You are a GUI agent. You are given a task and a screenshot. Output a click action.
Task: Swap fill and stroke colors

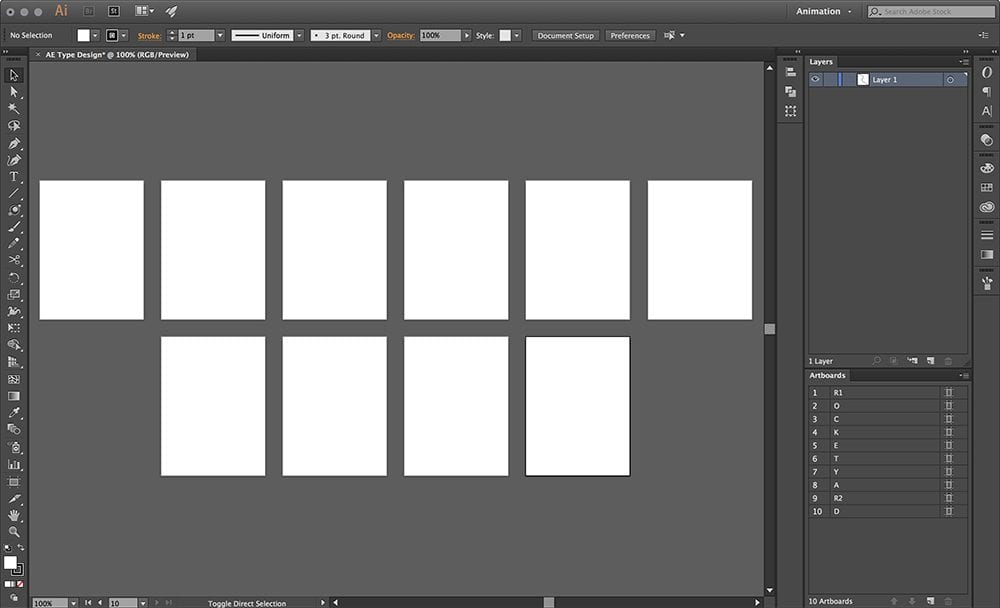(x=21, y=548)
